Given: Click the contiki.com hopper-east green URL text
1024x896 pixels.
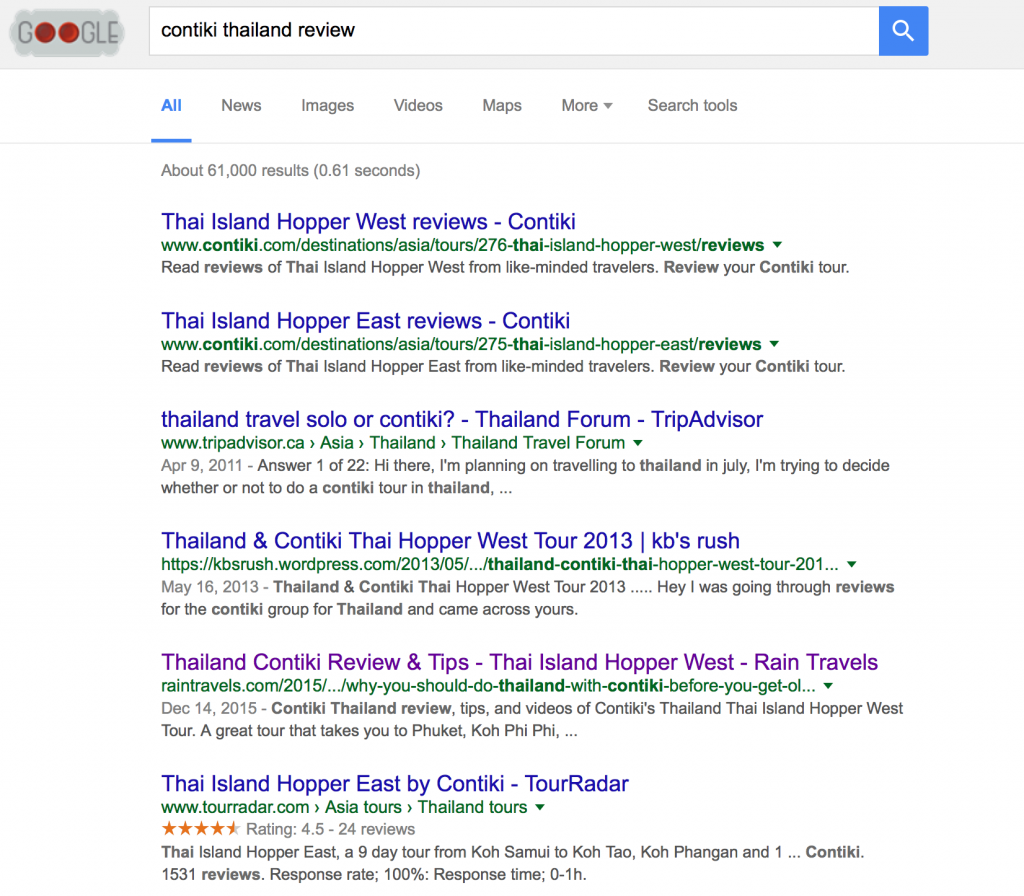Looking at the screenshot, I should (461, 344).
